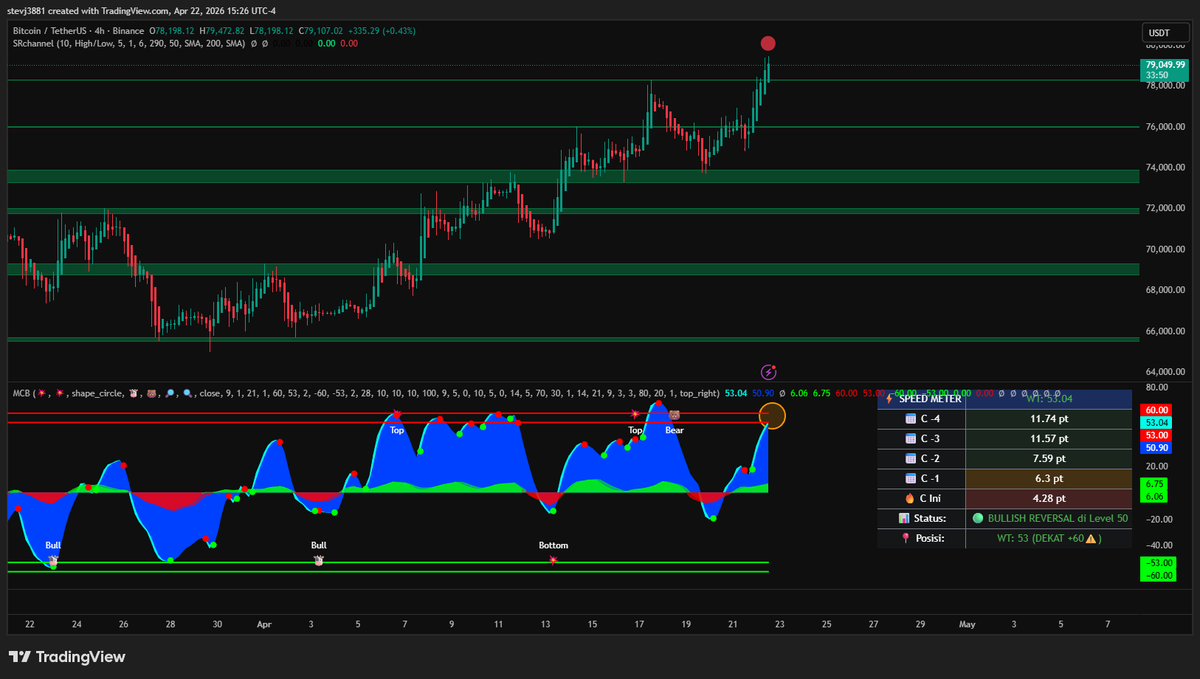
Task: Click the Bitcoin / TetherUS symbol title
Action: (48, 31)
